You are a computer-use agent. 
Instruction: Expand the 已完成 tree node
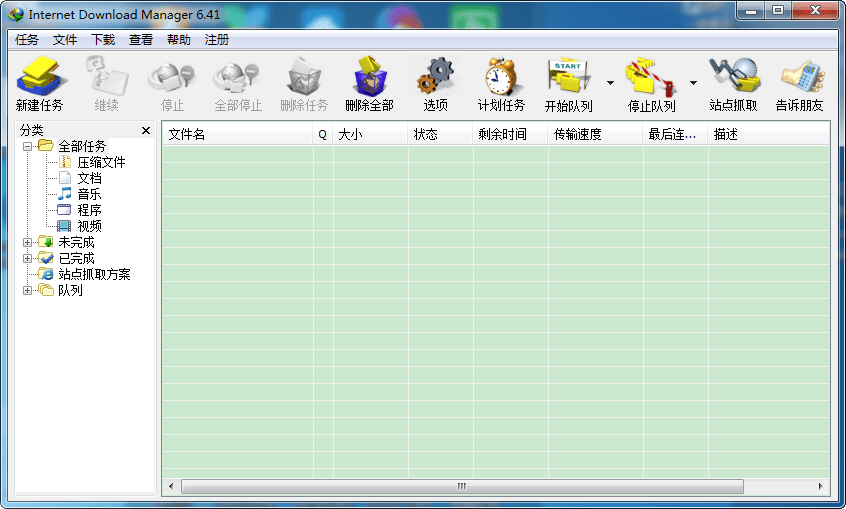28,259
